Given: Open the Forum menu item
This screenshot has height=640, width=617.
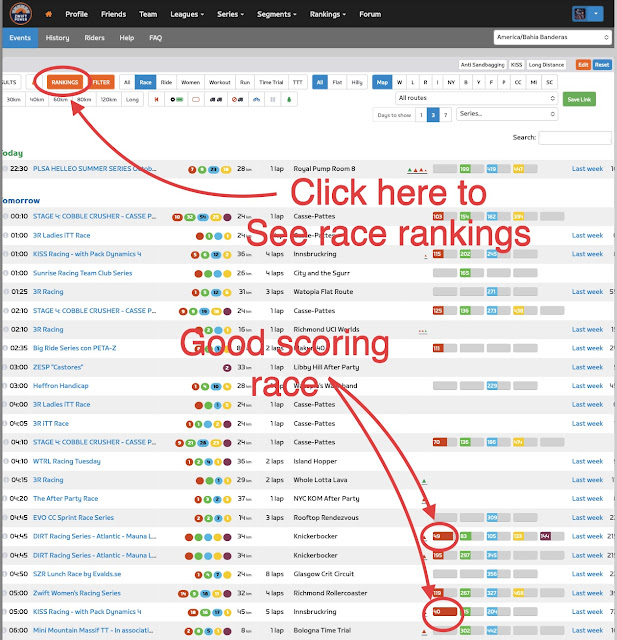Looking at the screenshot, I should point(370,14).
